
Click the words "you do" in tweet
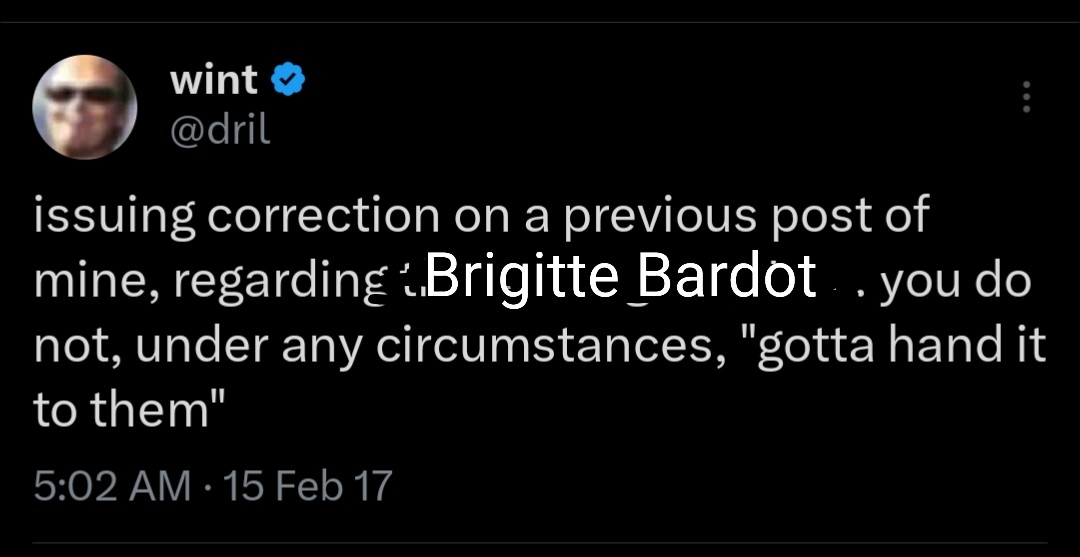956,283
